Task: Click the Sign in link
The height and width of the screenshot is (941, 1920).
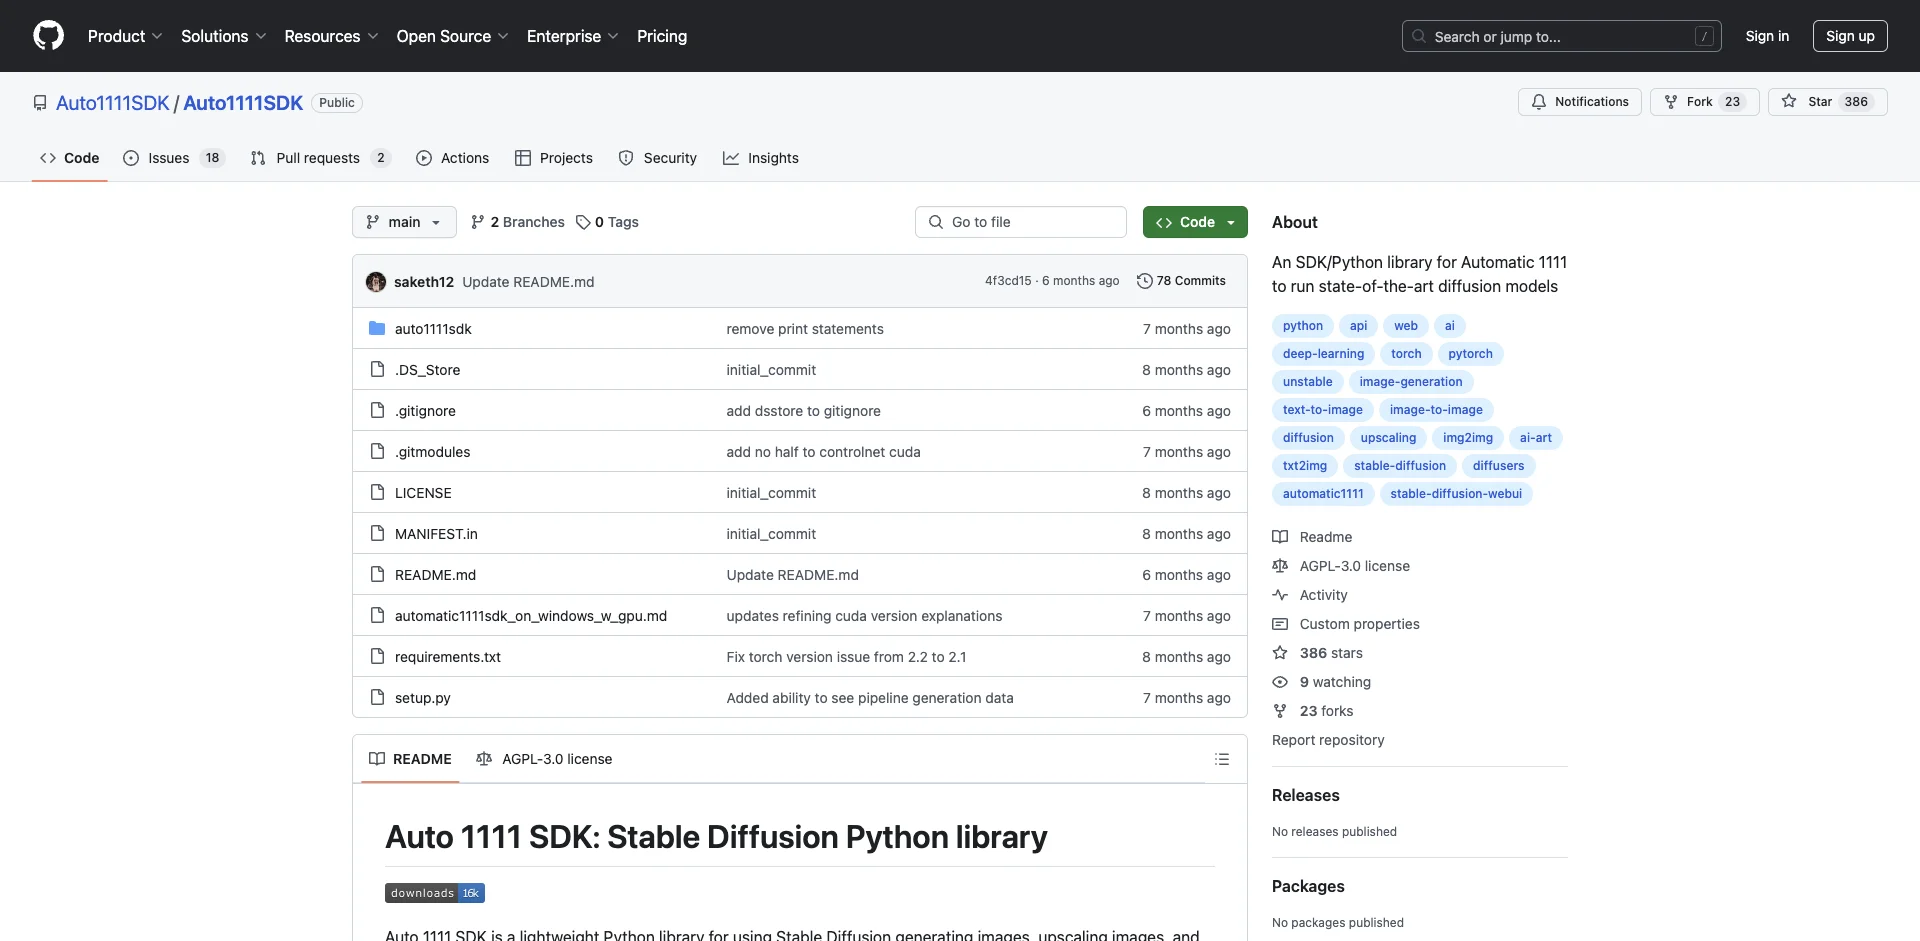Action: pos(1767,36)
